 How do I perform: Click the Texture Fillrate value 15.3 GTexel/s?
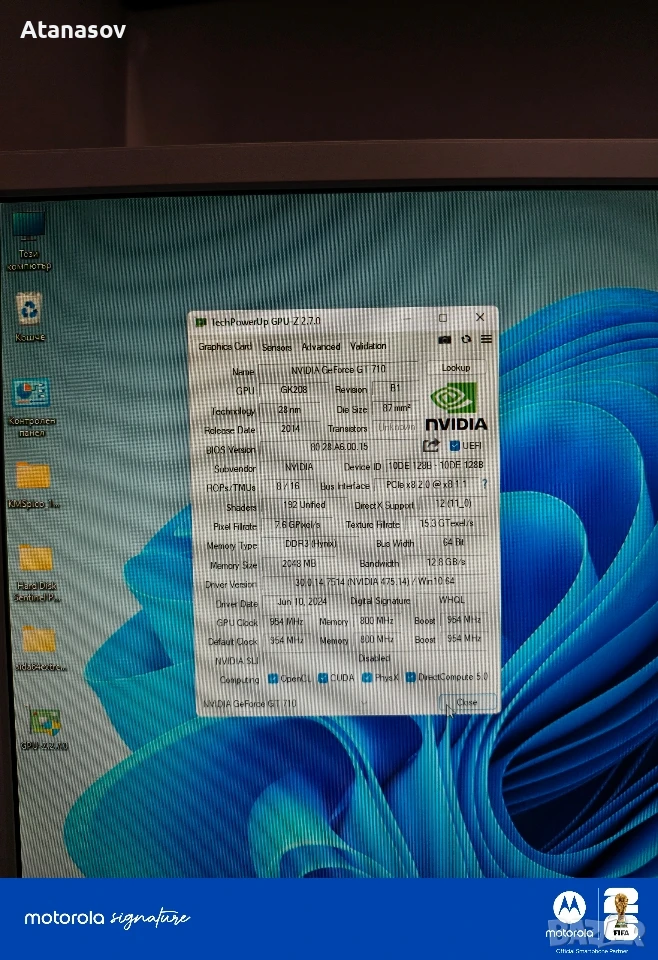[446, 523]
